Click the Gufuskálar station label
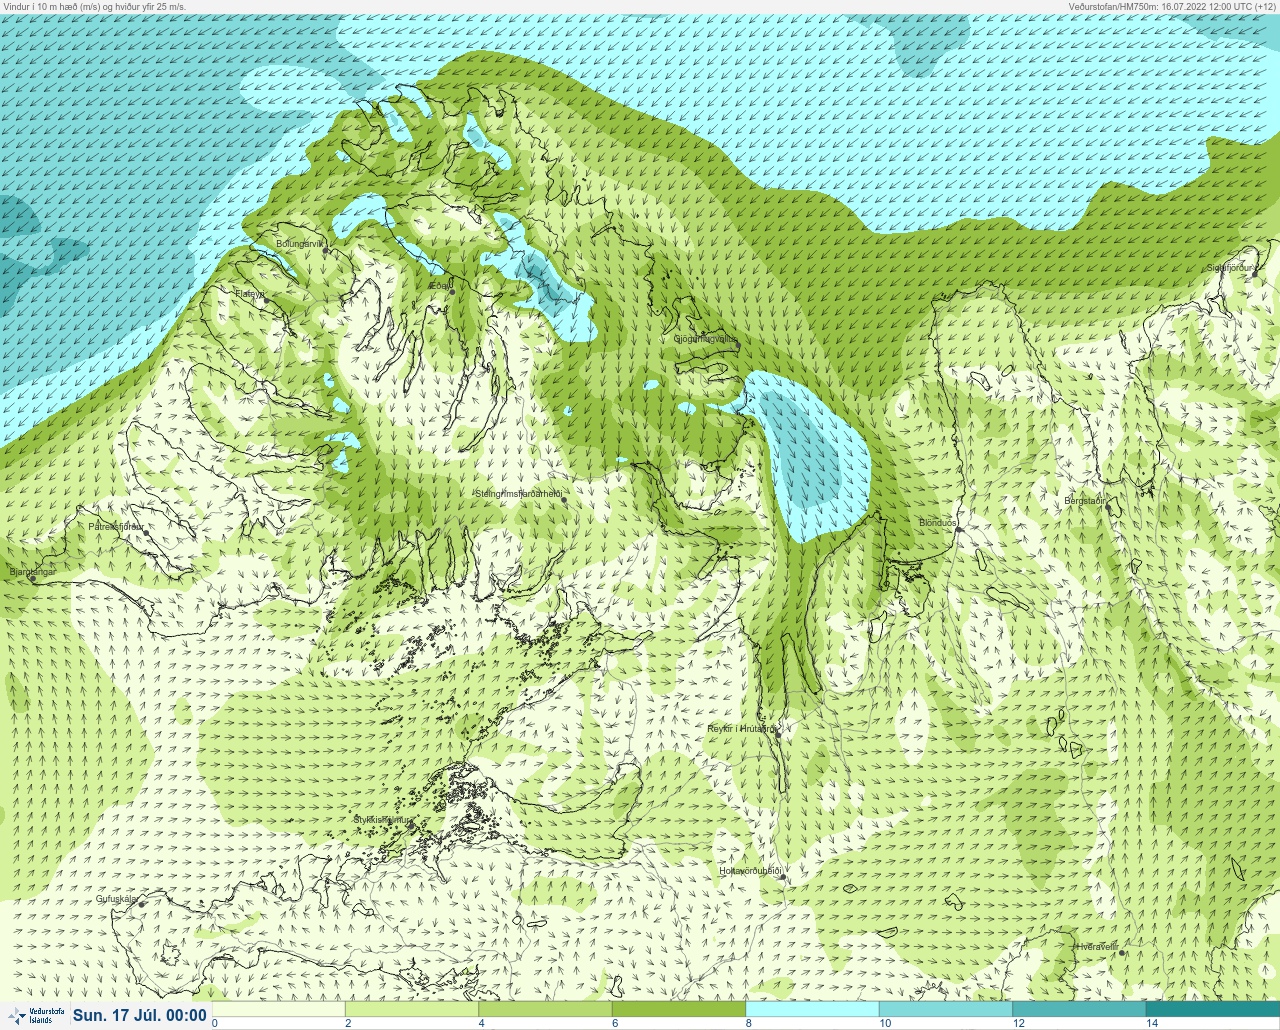Viewport: 1280px width, 1030px height. [116, 899]
